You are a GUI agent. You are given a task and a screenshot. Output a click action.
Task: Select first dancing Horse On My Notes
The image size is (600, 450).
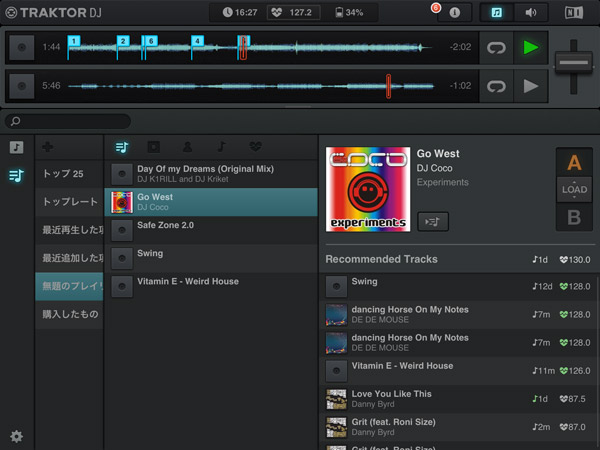(458, 315)
